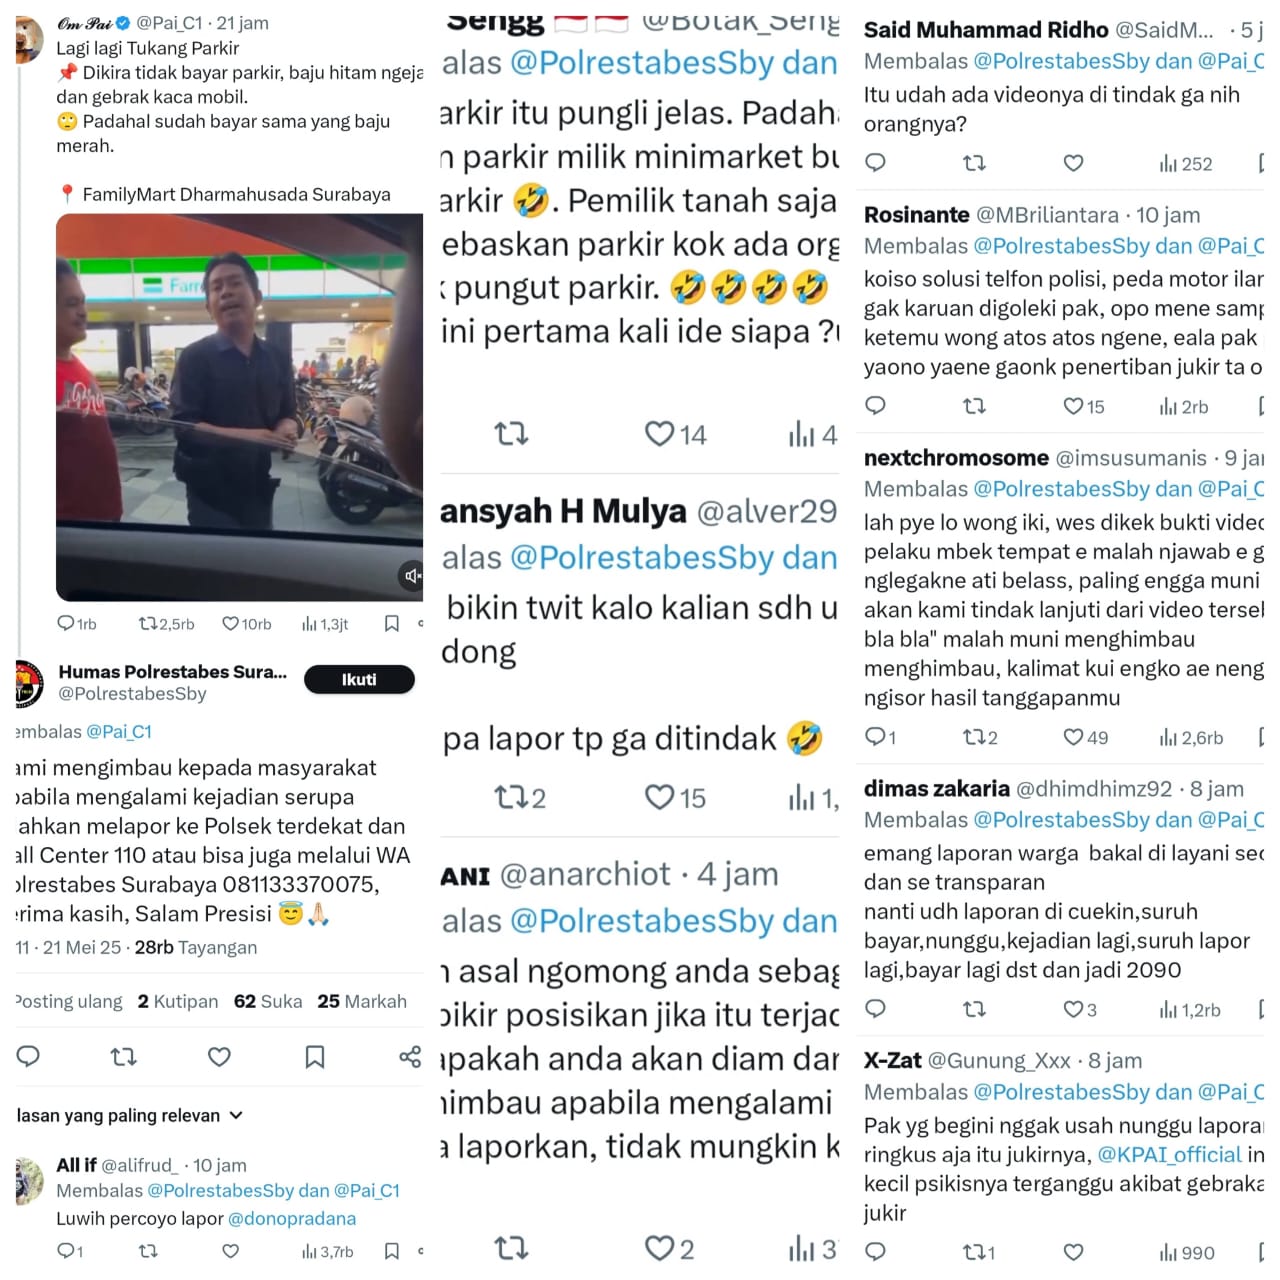Like Said Muhammad Ridho's reply
This screenshot has width=1280, height=1280.
click(1073, 163)
